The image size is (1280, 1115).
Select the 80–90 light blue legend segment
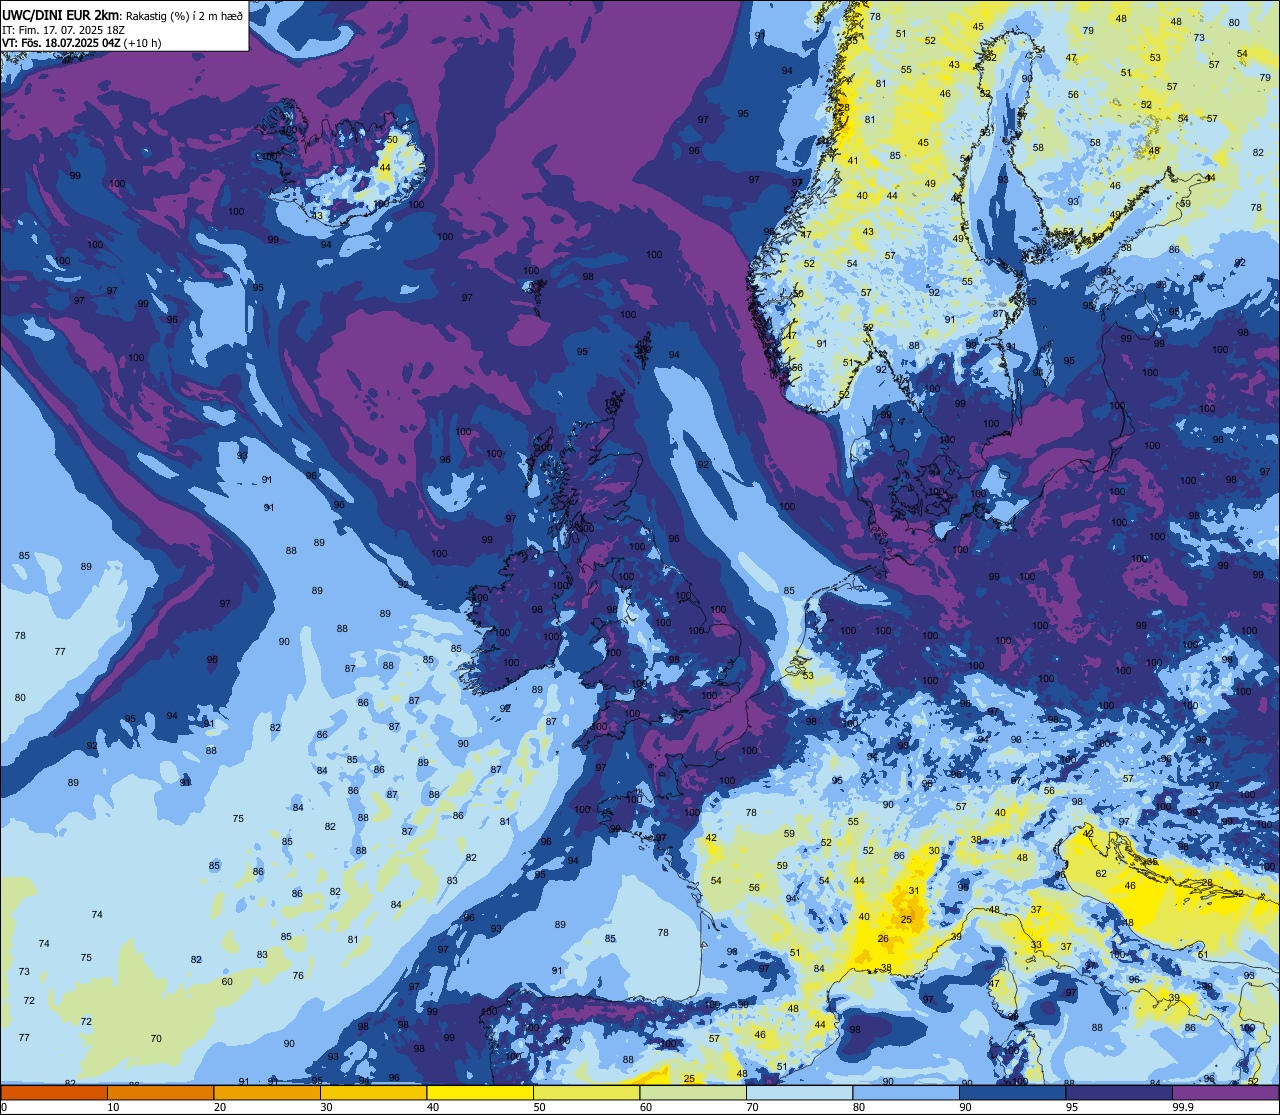pos(906,1092)
